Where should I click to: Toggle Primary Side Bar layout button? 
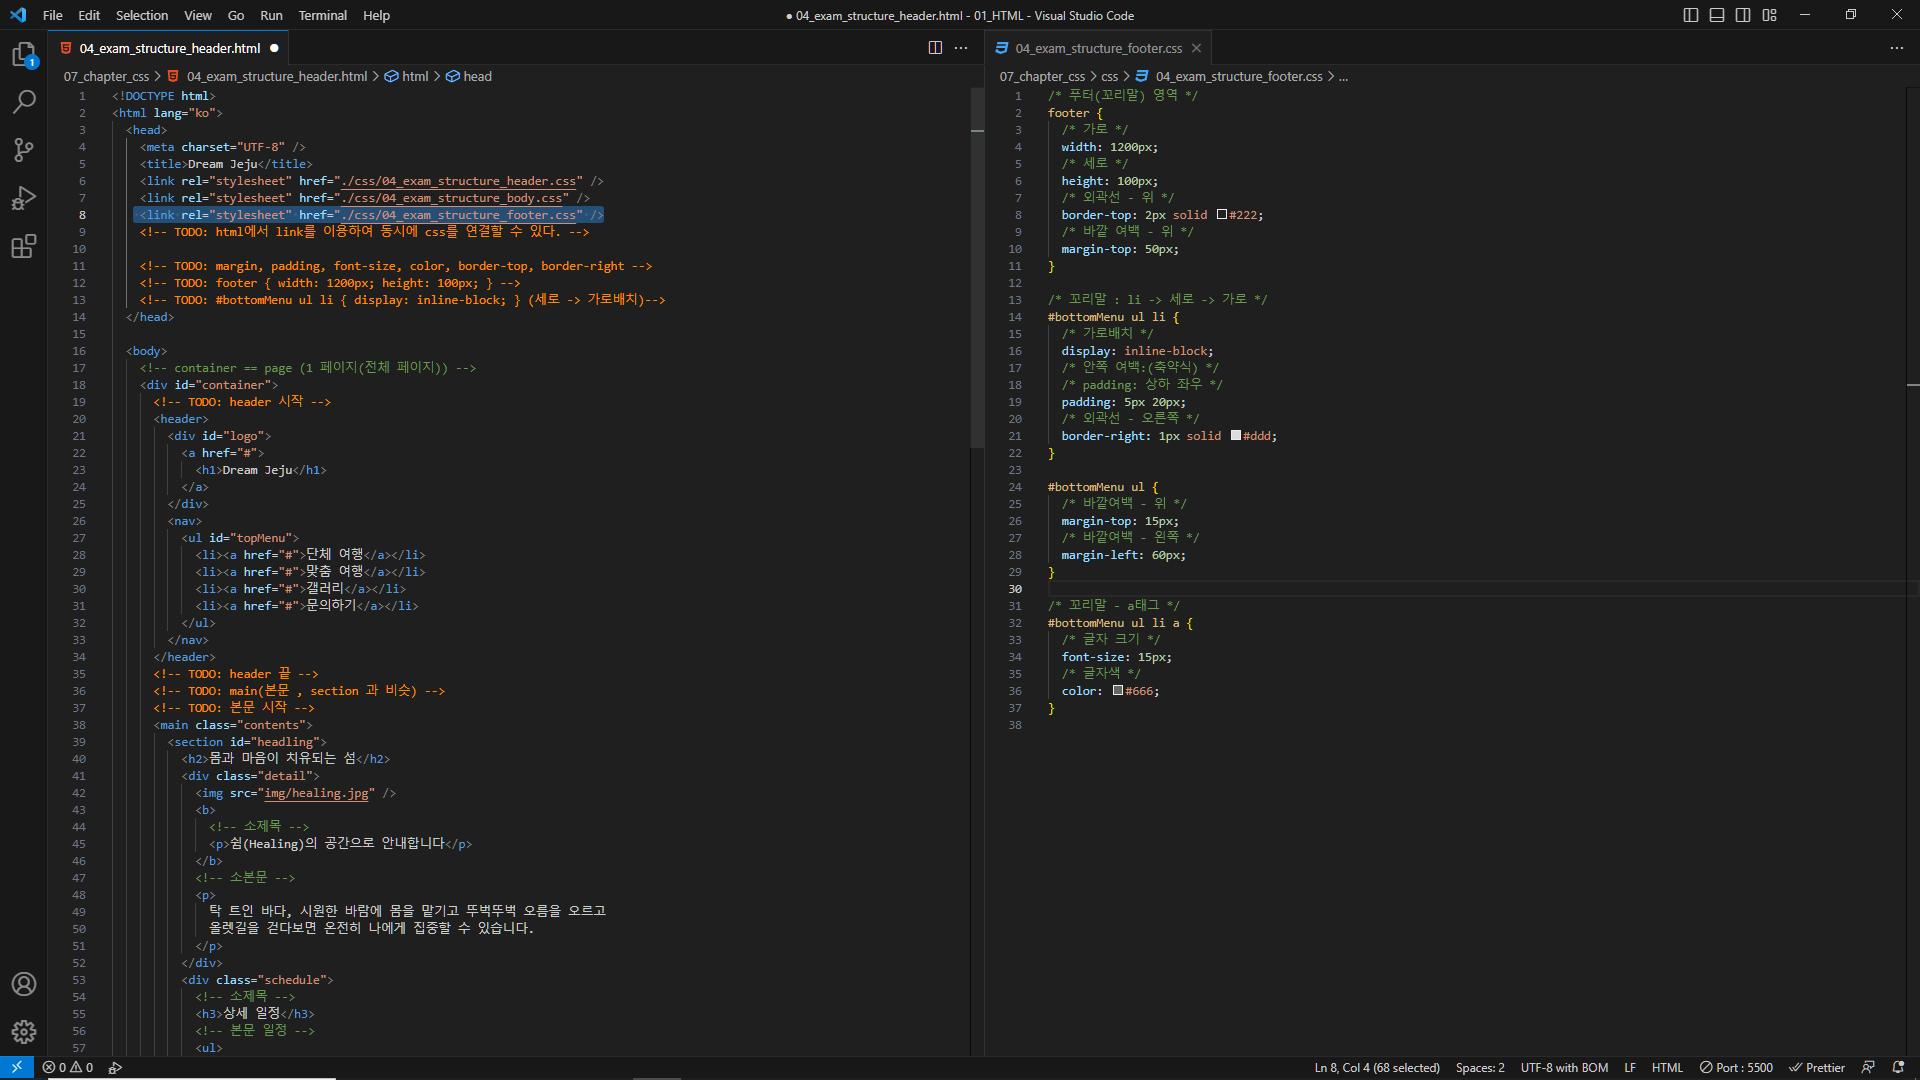click(1691, 15)
